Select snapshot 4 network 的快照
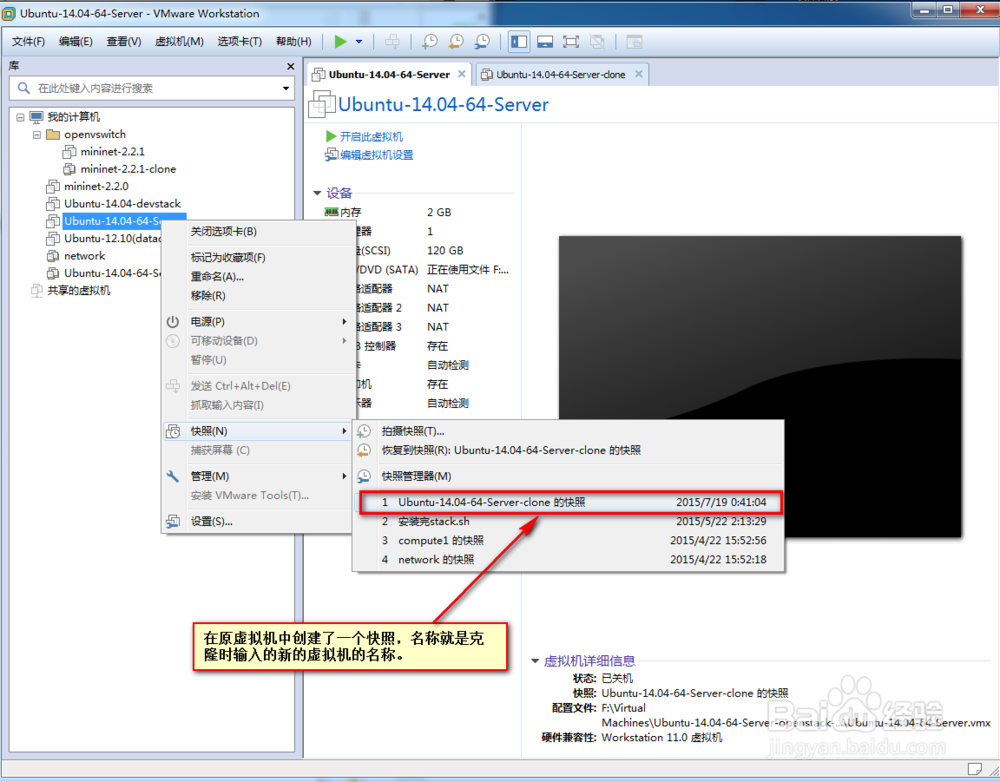This screenshot has width=1000, height=782. coord(568,560)
